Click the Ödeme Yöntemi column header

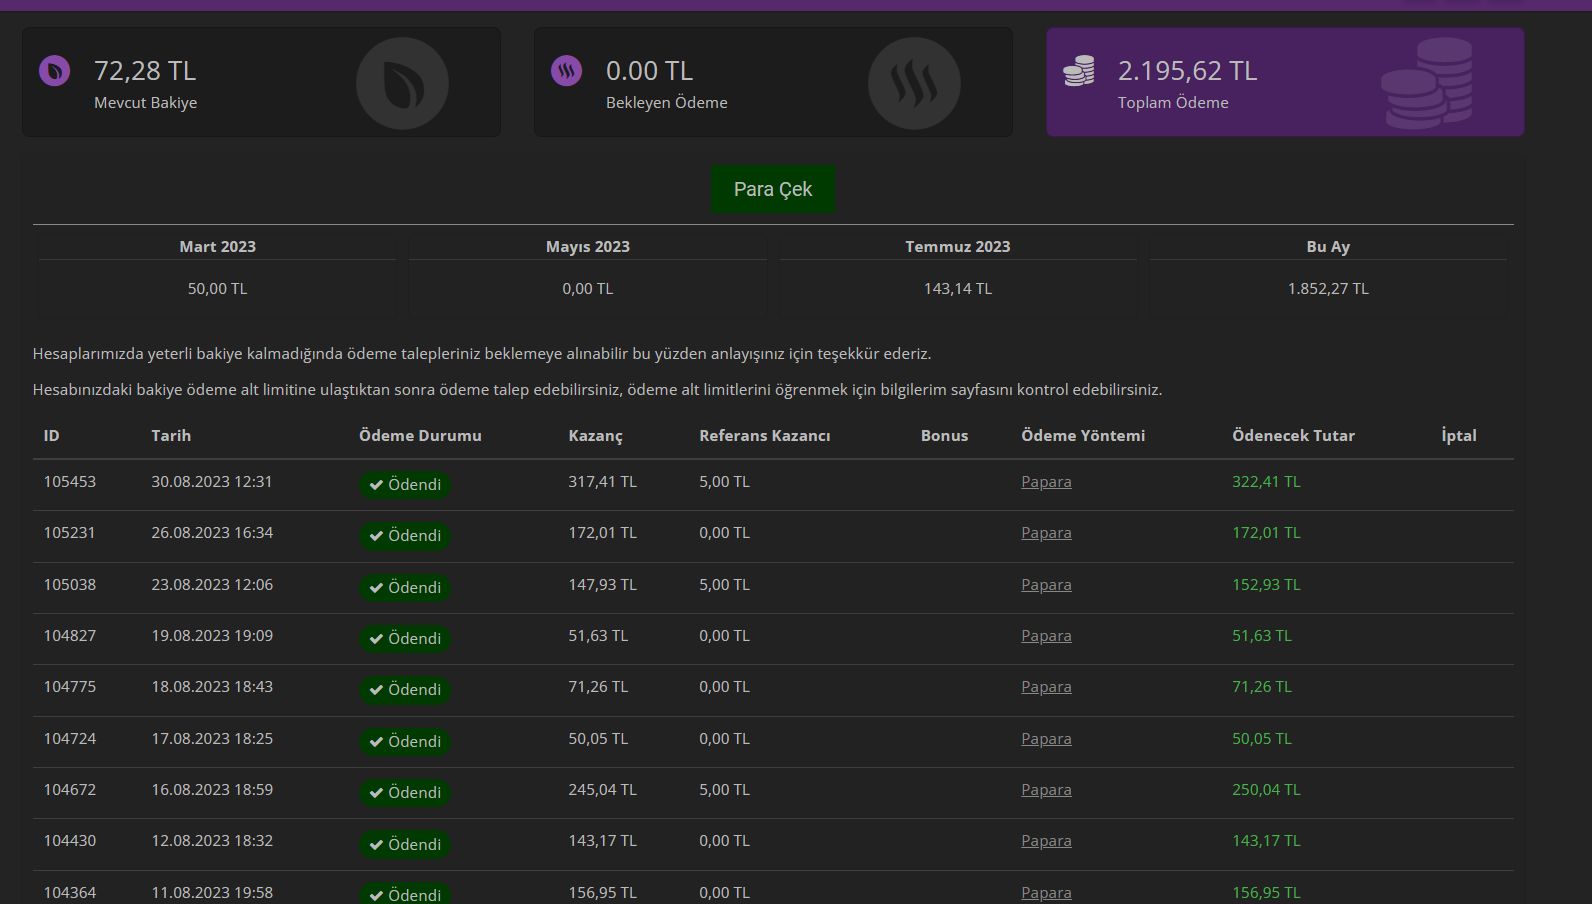(x=1083, y=436)
